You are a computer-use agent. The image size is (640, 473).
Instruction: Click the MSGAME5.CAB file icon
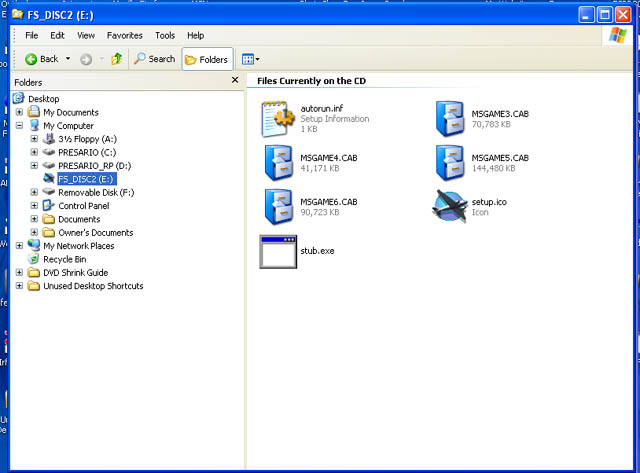(x=449, y=162)
